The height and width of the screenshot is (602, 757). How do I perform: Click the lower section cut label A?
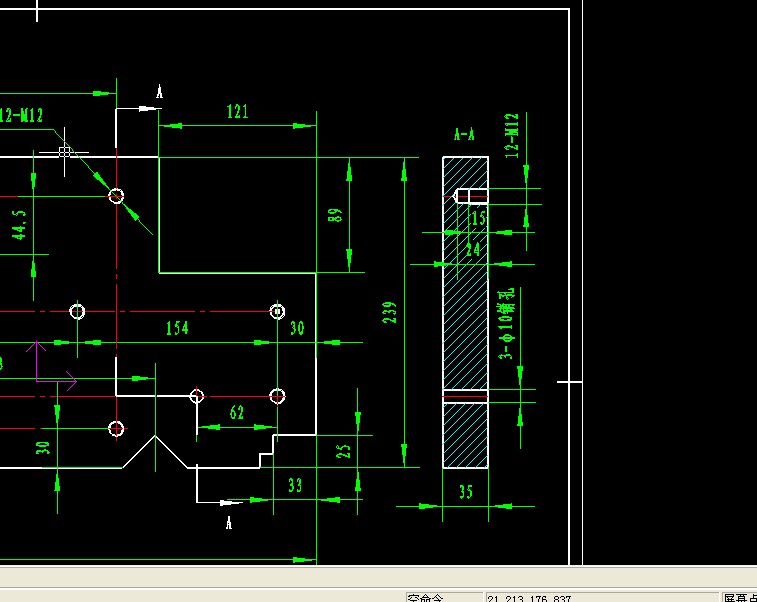229,522
